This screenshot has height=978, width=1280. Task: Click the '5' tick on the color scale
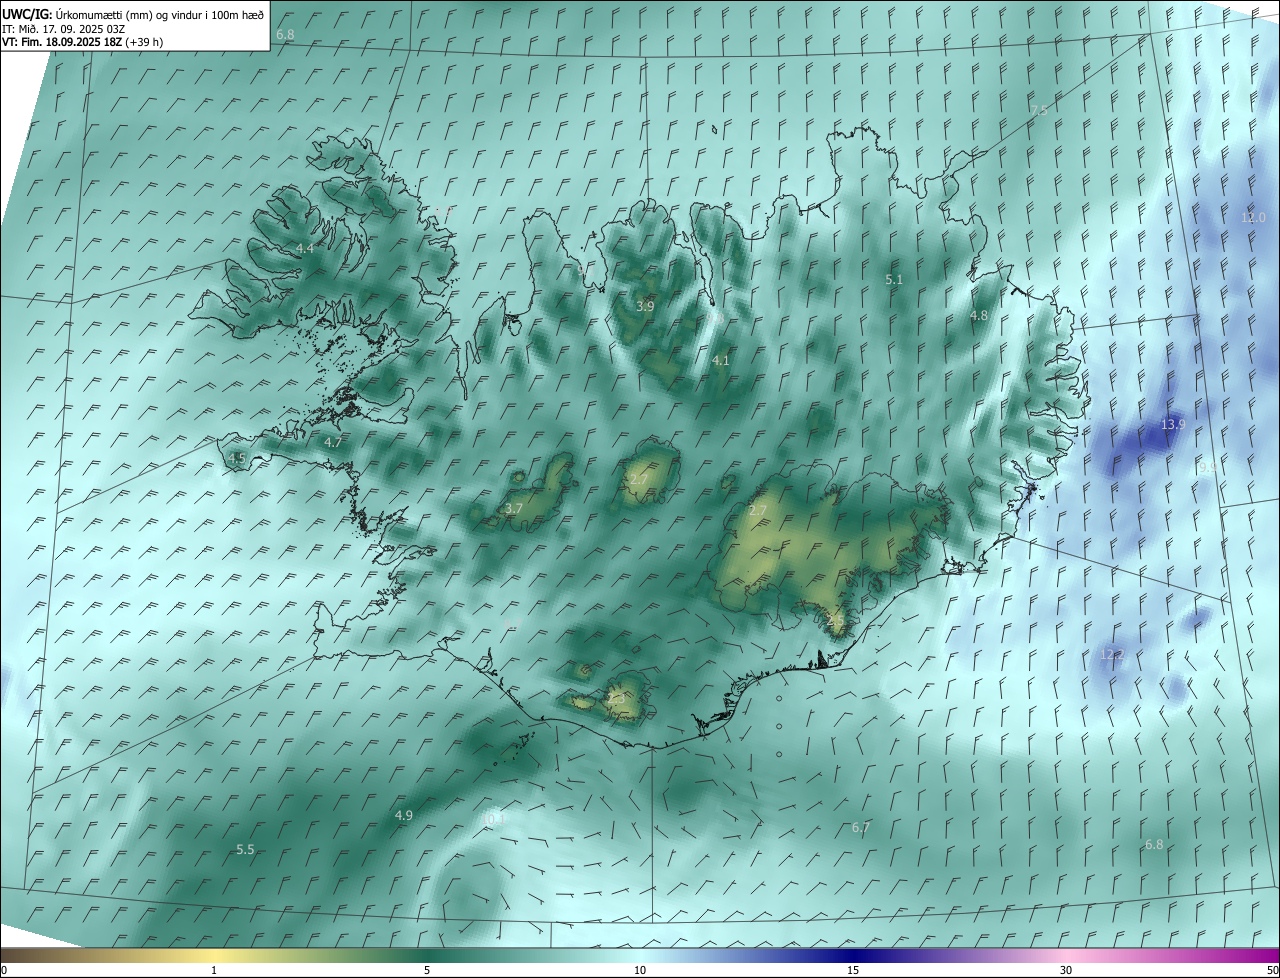coord(427,971)
